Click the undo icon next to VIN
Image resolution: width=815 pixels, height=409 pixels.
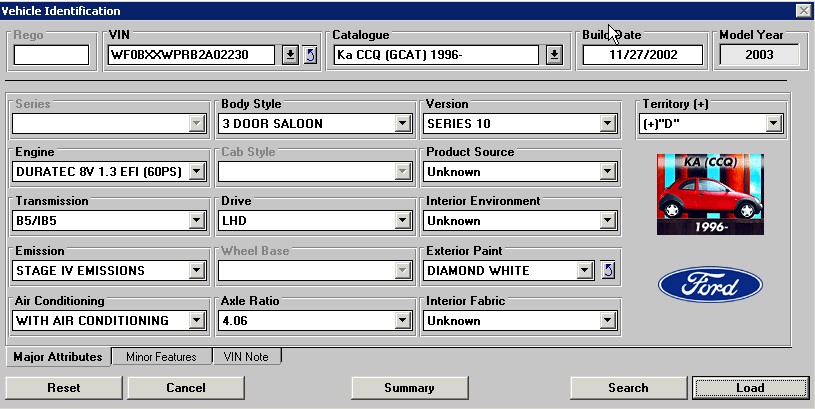pos(310,55)
